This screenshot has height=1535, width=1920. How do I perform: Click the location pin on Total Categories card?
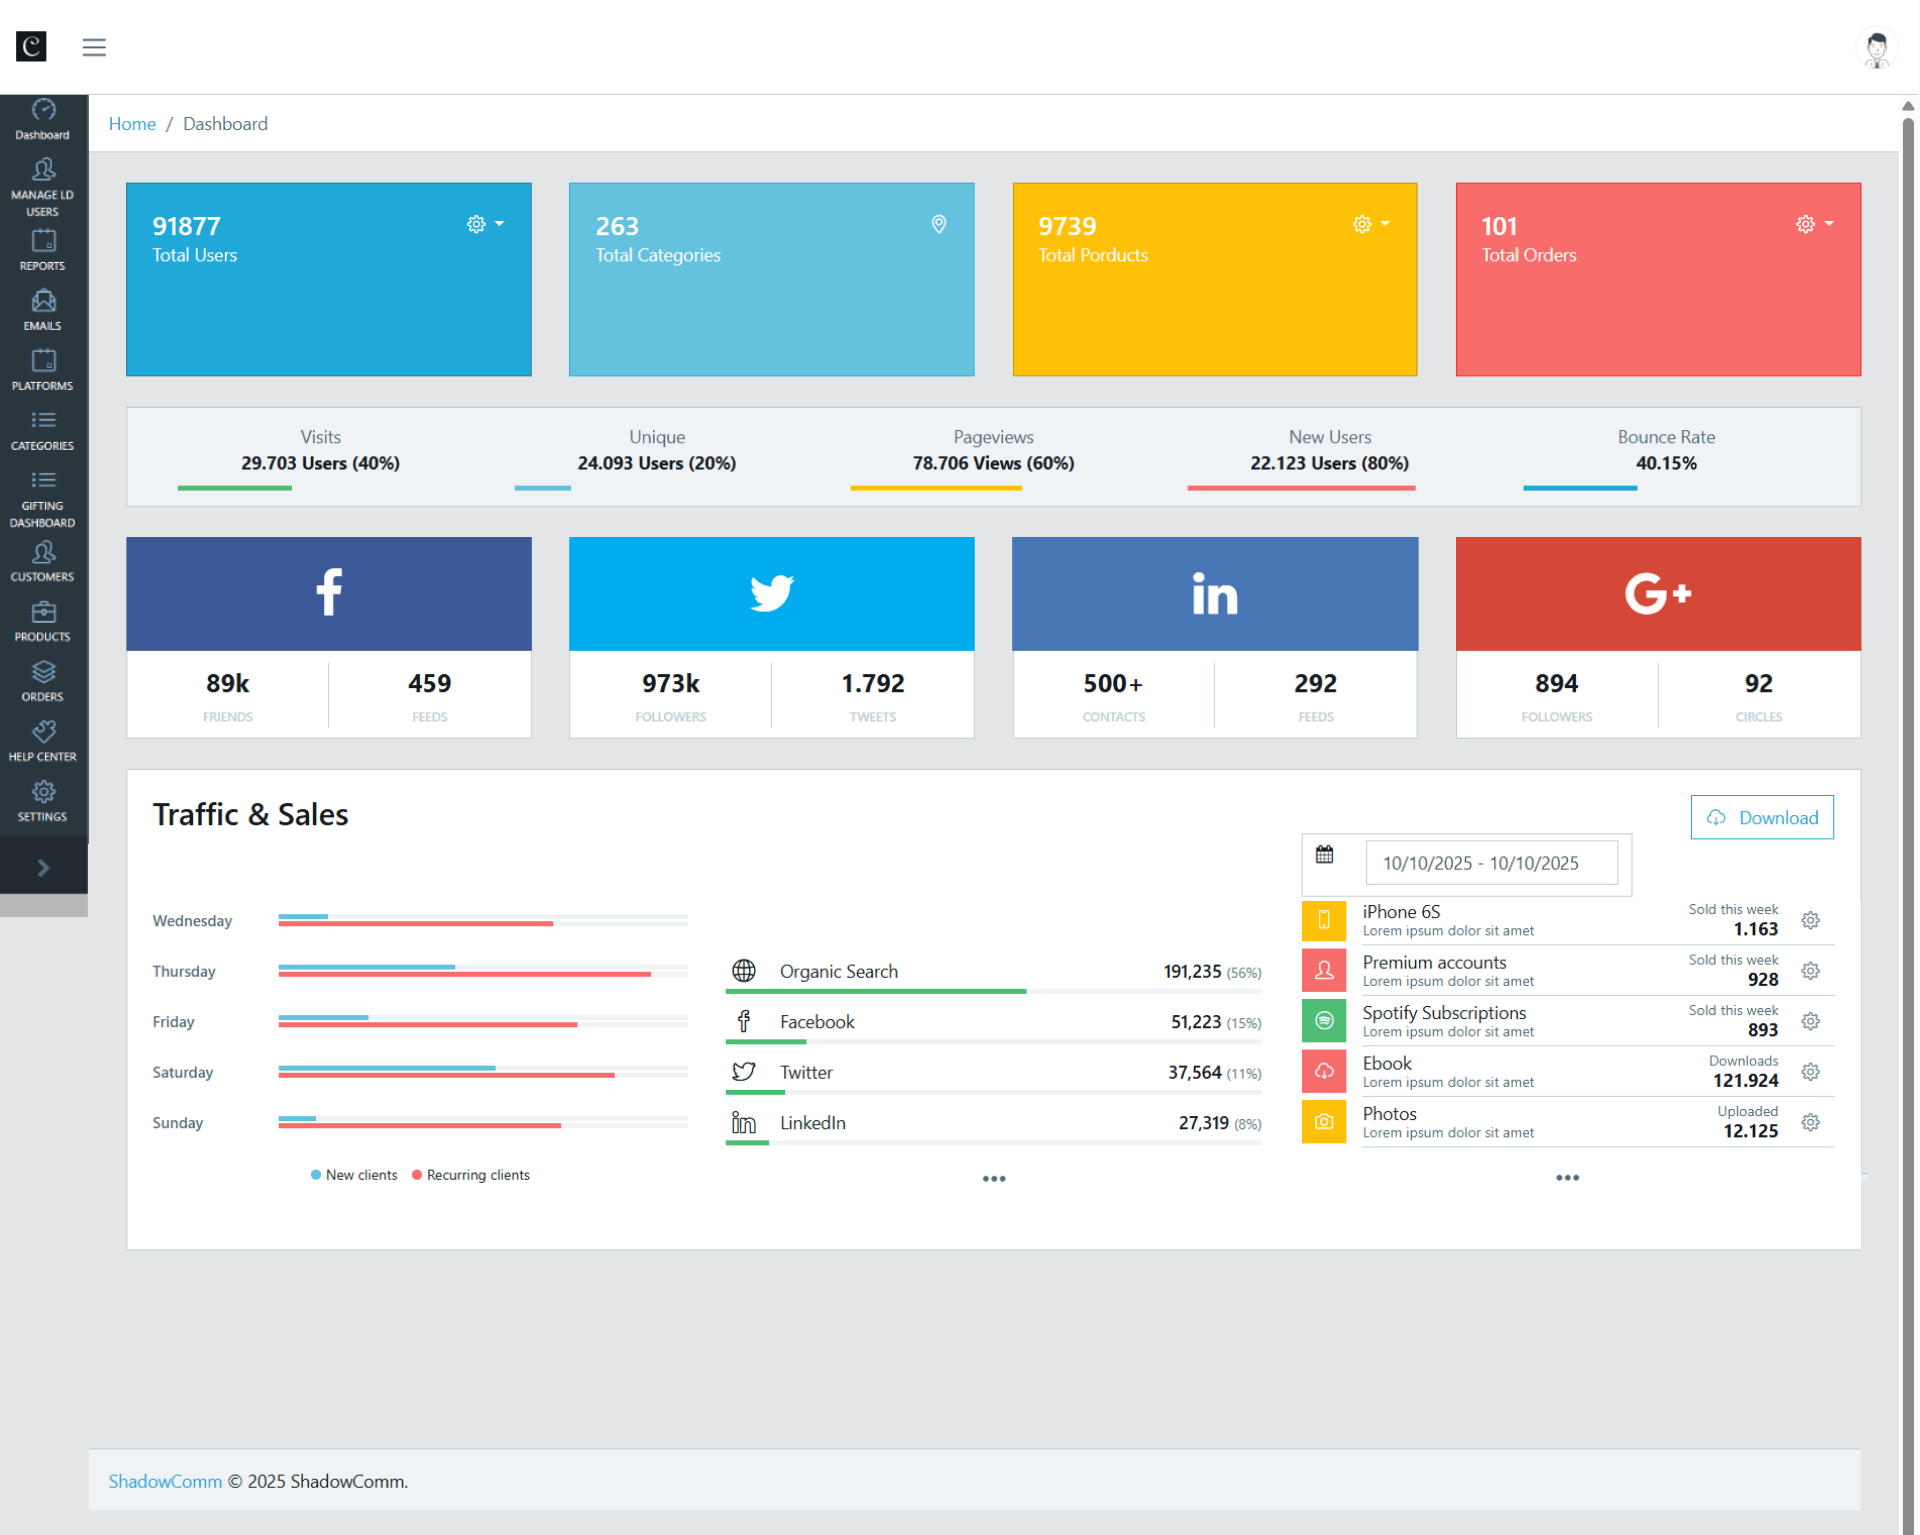click(x=938, y=224)
